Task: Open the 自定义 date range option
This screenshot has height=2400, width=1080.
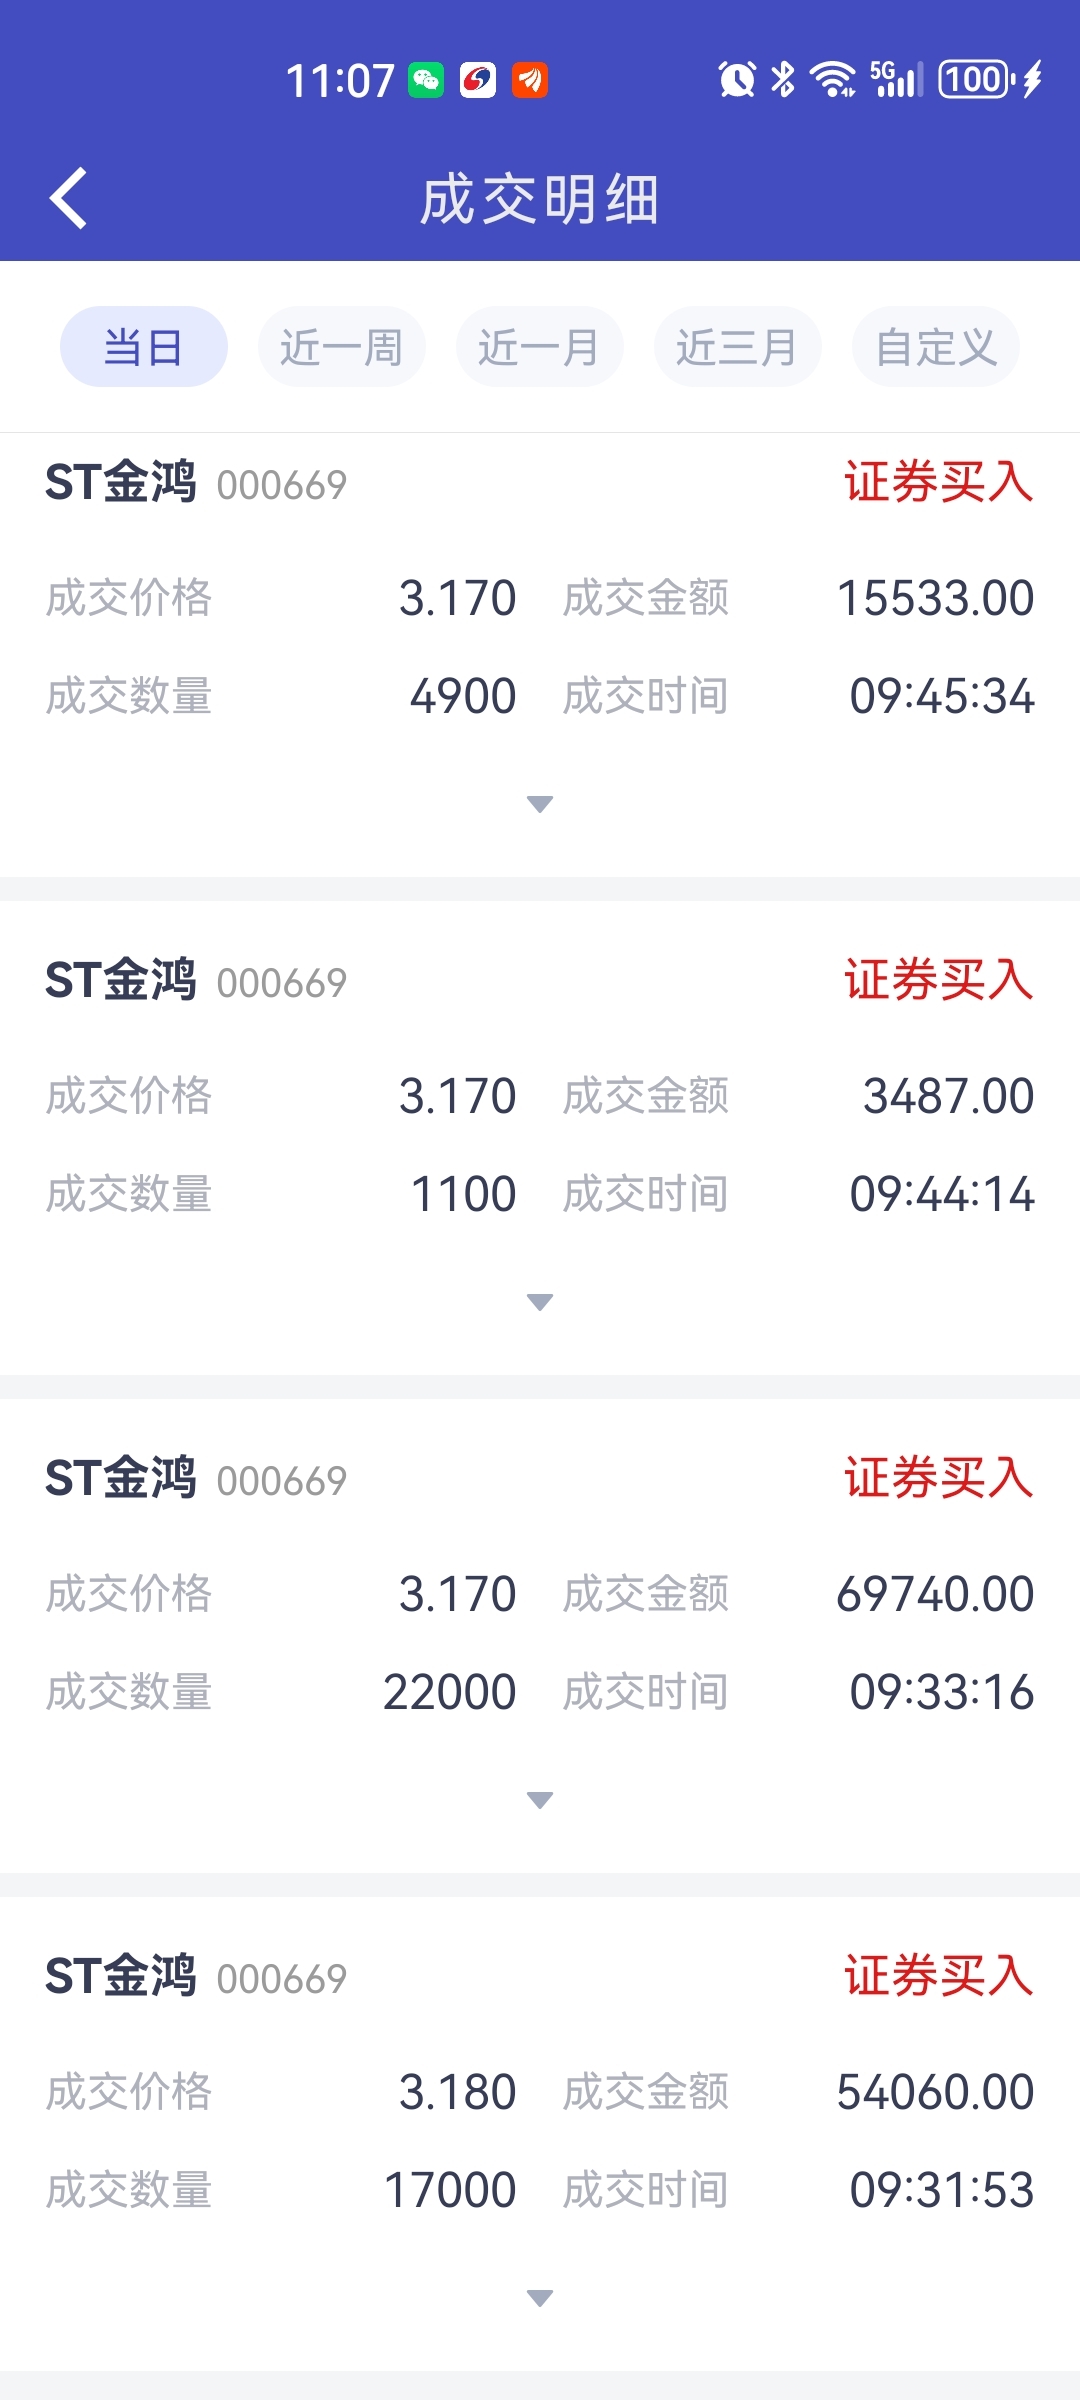Action: coord(936,347)
